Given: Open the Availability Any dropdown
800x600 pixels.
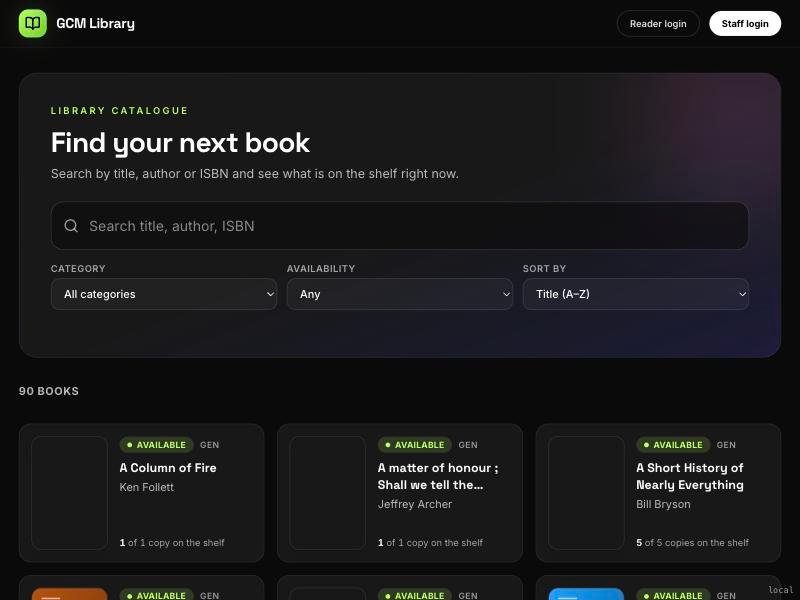Looking at the screenshot, I should point(399,294).
